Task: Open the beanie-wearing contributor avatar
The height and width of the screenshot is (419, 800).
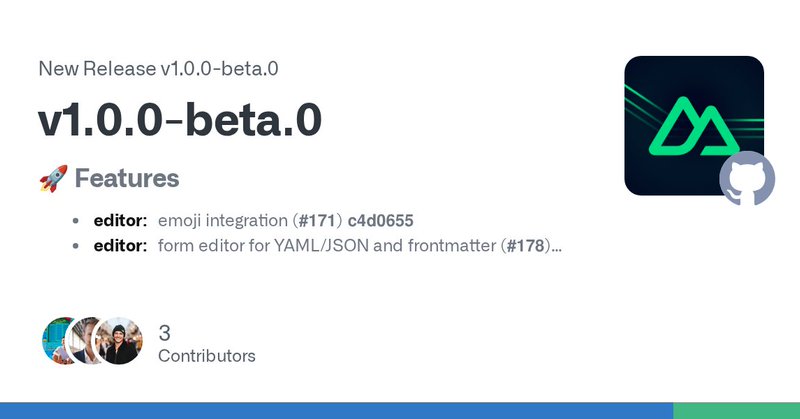Action: (119, 340)
